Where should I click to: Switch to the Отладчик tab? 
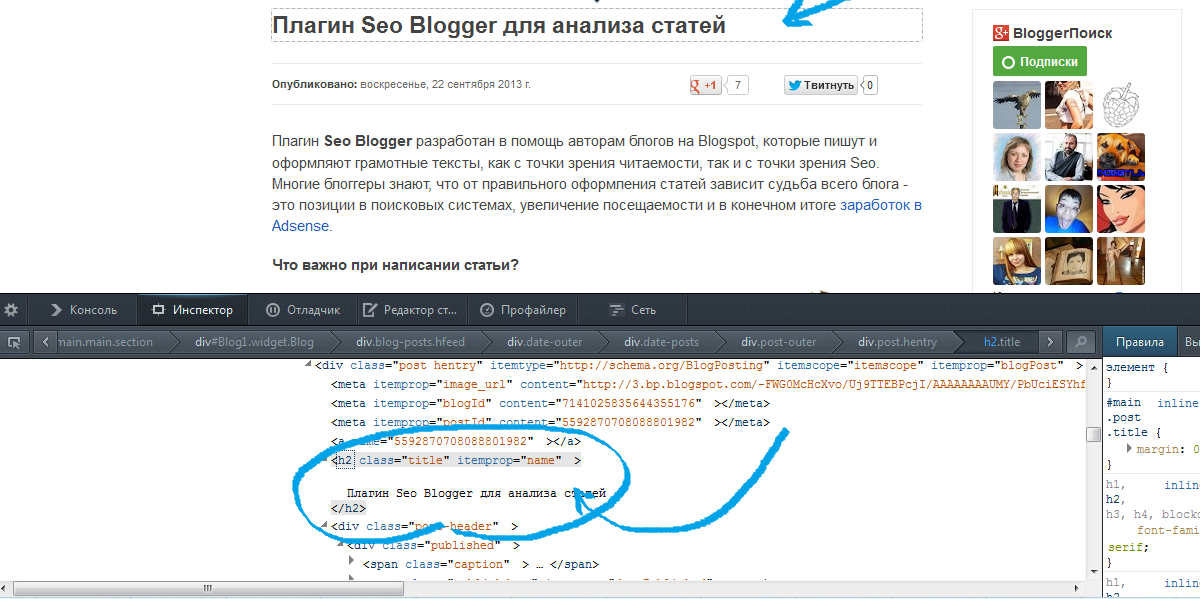coord(304,310)
